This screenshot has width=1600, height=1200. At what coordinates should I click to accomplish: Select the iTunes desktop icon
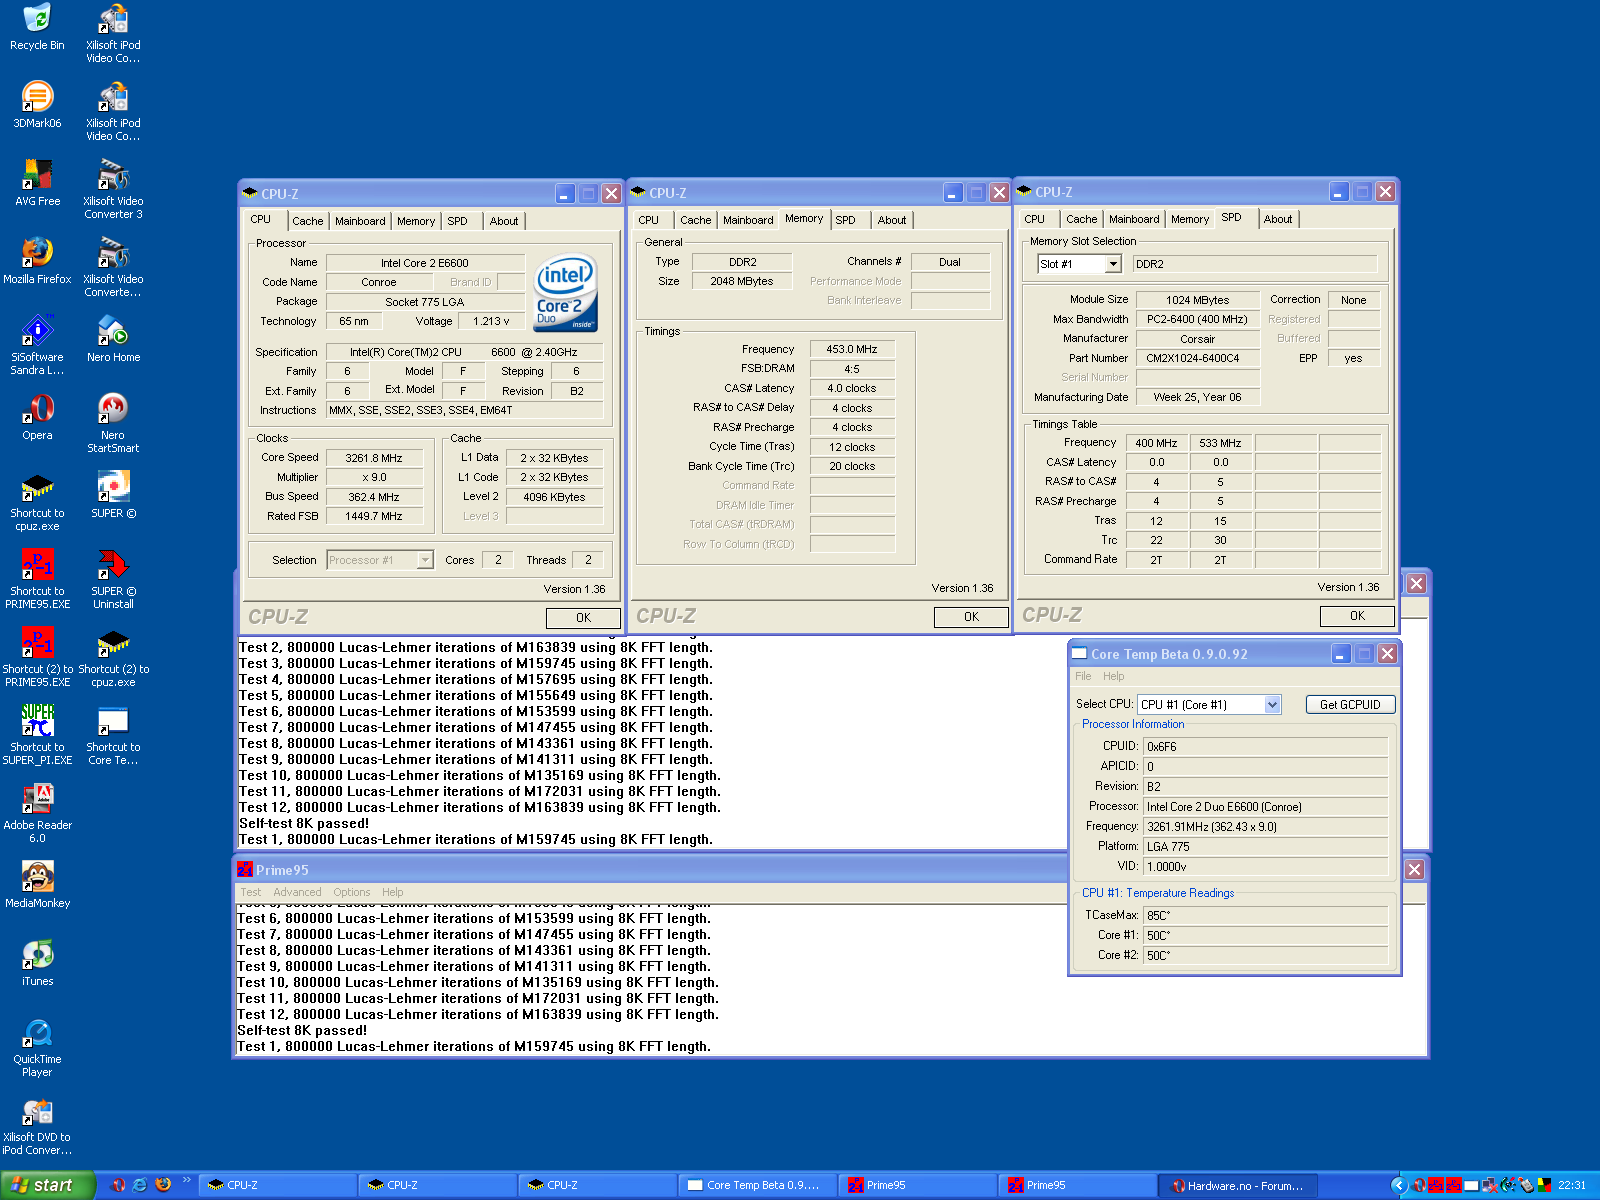point(37,964)
